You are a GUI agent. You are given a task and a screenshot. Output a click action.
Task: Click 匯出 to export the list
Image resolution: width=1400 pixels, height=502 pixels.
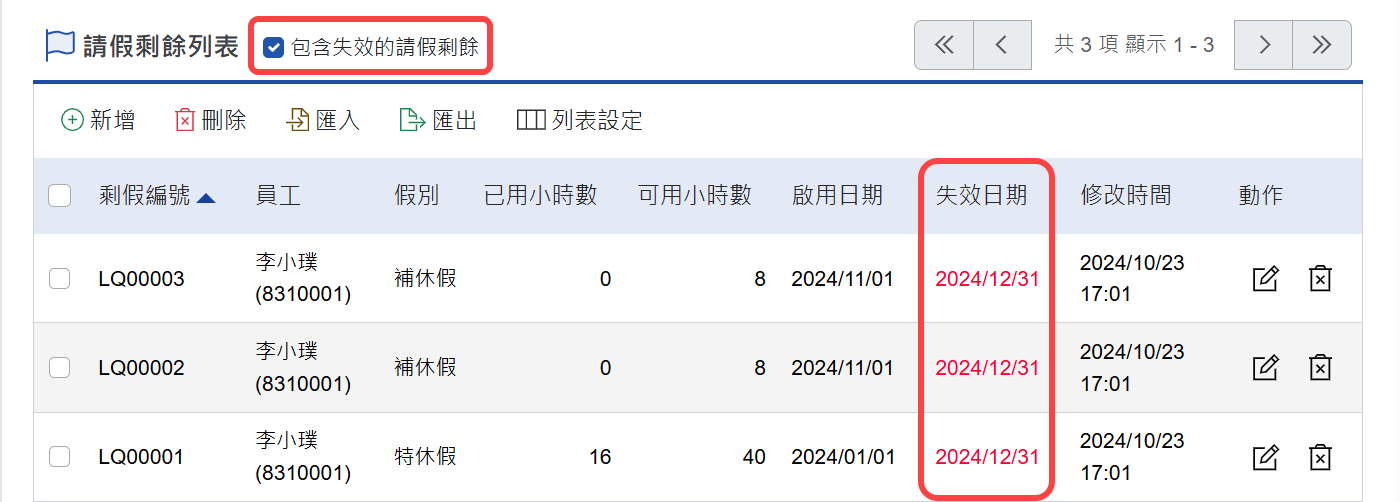click(x=438, y=121)
